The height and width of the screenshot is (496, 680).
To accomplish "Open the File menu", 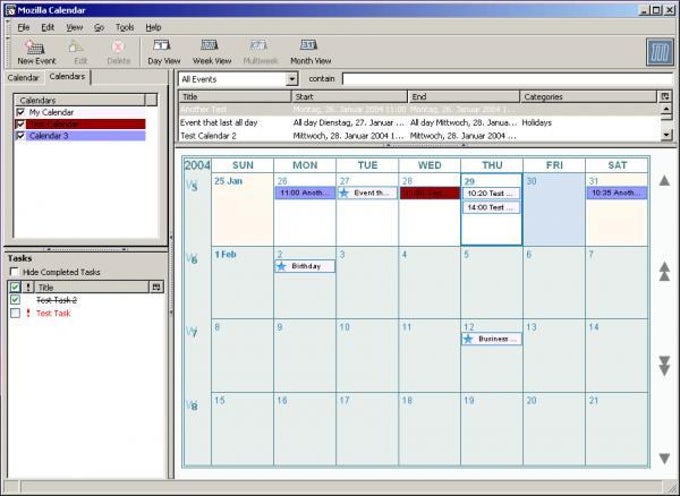I will click(x=23, y=27).
